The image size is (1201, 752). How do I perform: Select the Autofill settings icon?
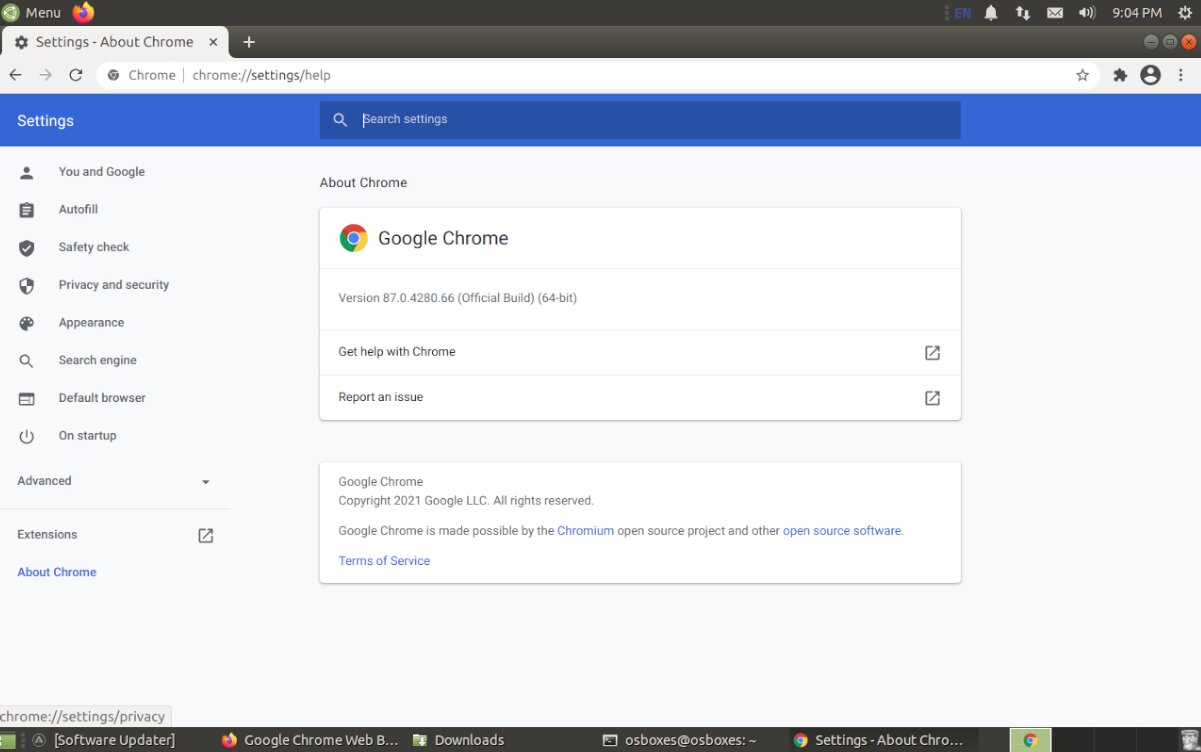(25, 209)
